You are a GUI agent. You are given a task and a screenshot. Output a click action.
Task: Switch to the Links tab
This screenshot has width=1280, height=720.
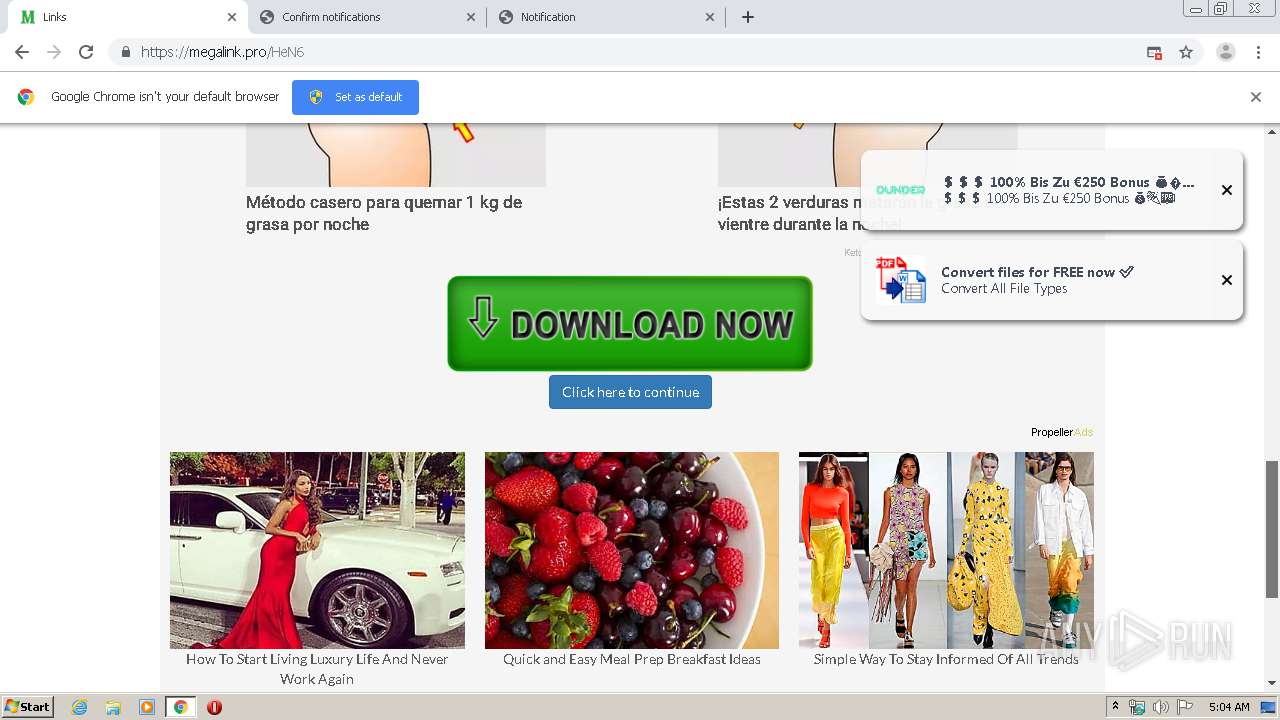tap(128, 17)
